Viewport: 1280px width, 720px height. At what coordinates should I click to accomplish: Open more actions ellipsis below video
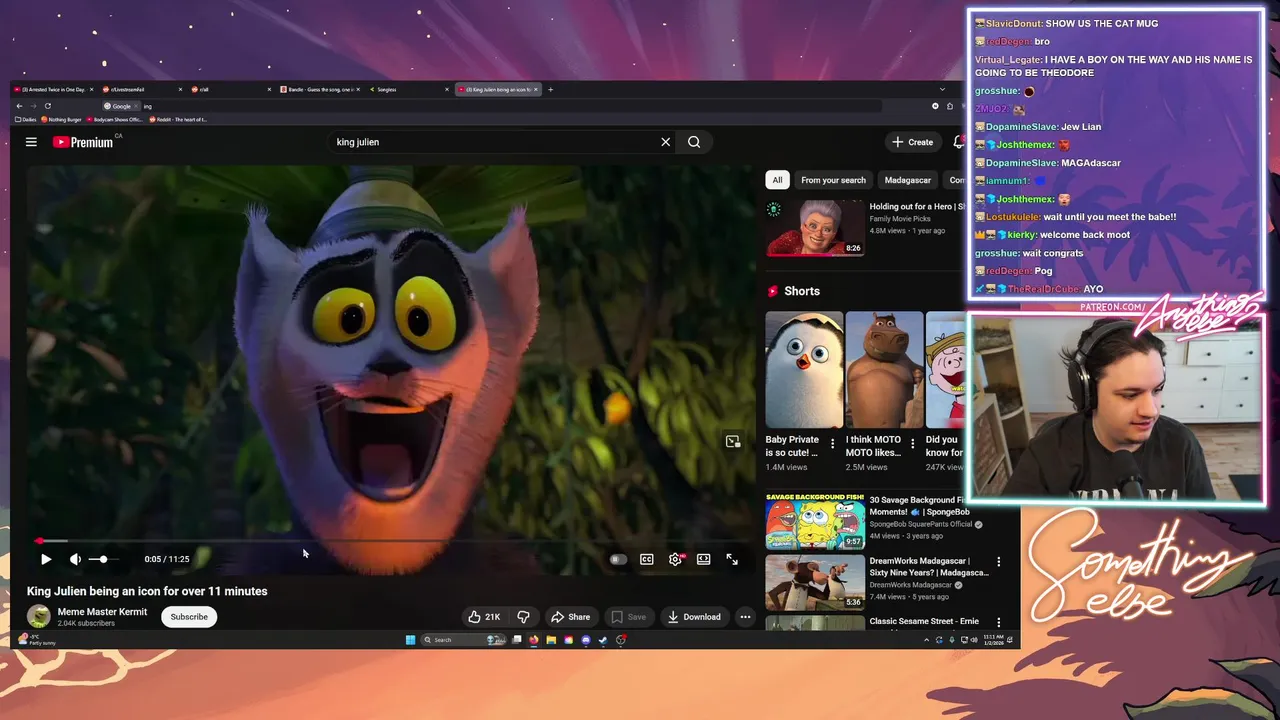click(745, 617)
